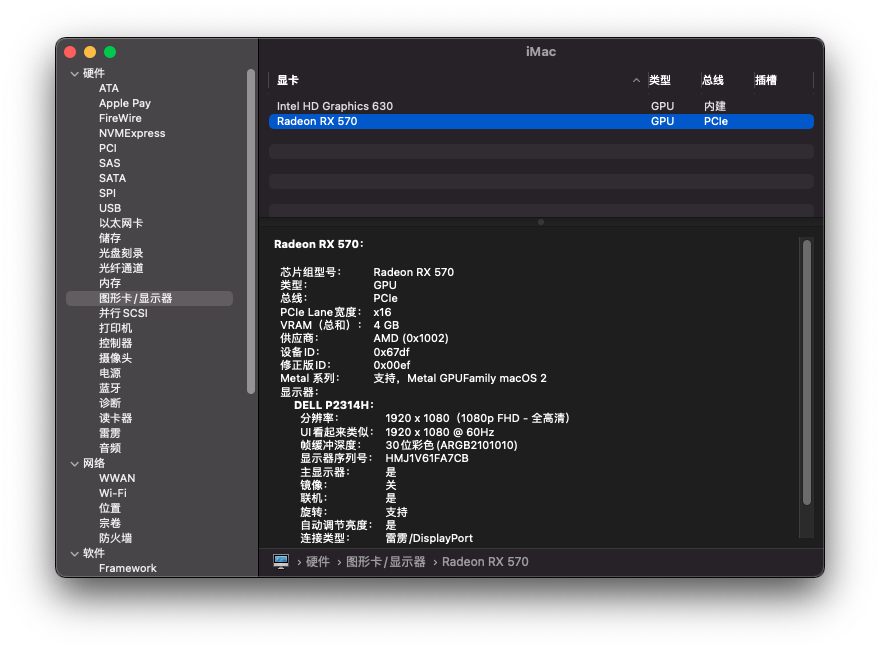Screen dimensions: 880x651
Task: Select 摄像头 in the sidebar
Action: click(x=115, y=358)
